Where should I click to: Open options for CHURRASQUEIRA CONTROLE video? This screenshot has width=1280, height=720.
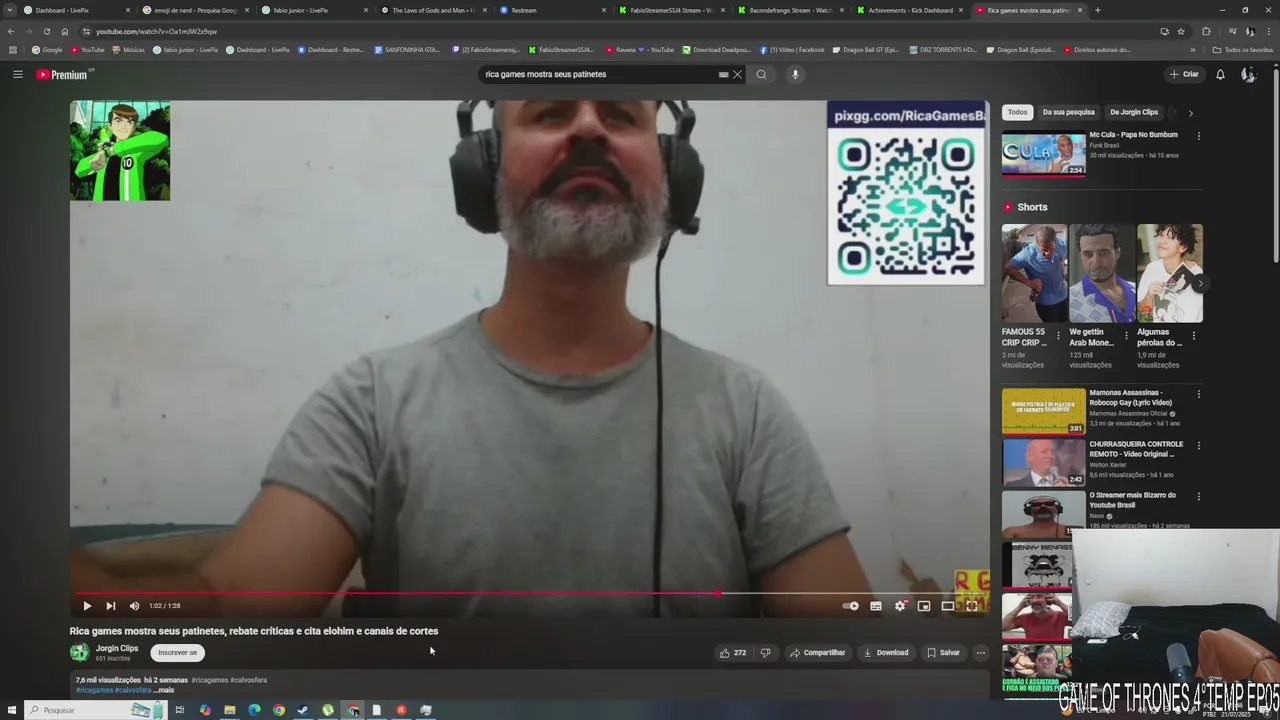[x=1198, y=445]
